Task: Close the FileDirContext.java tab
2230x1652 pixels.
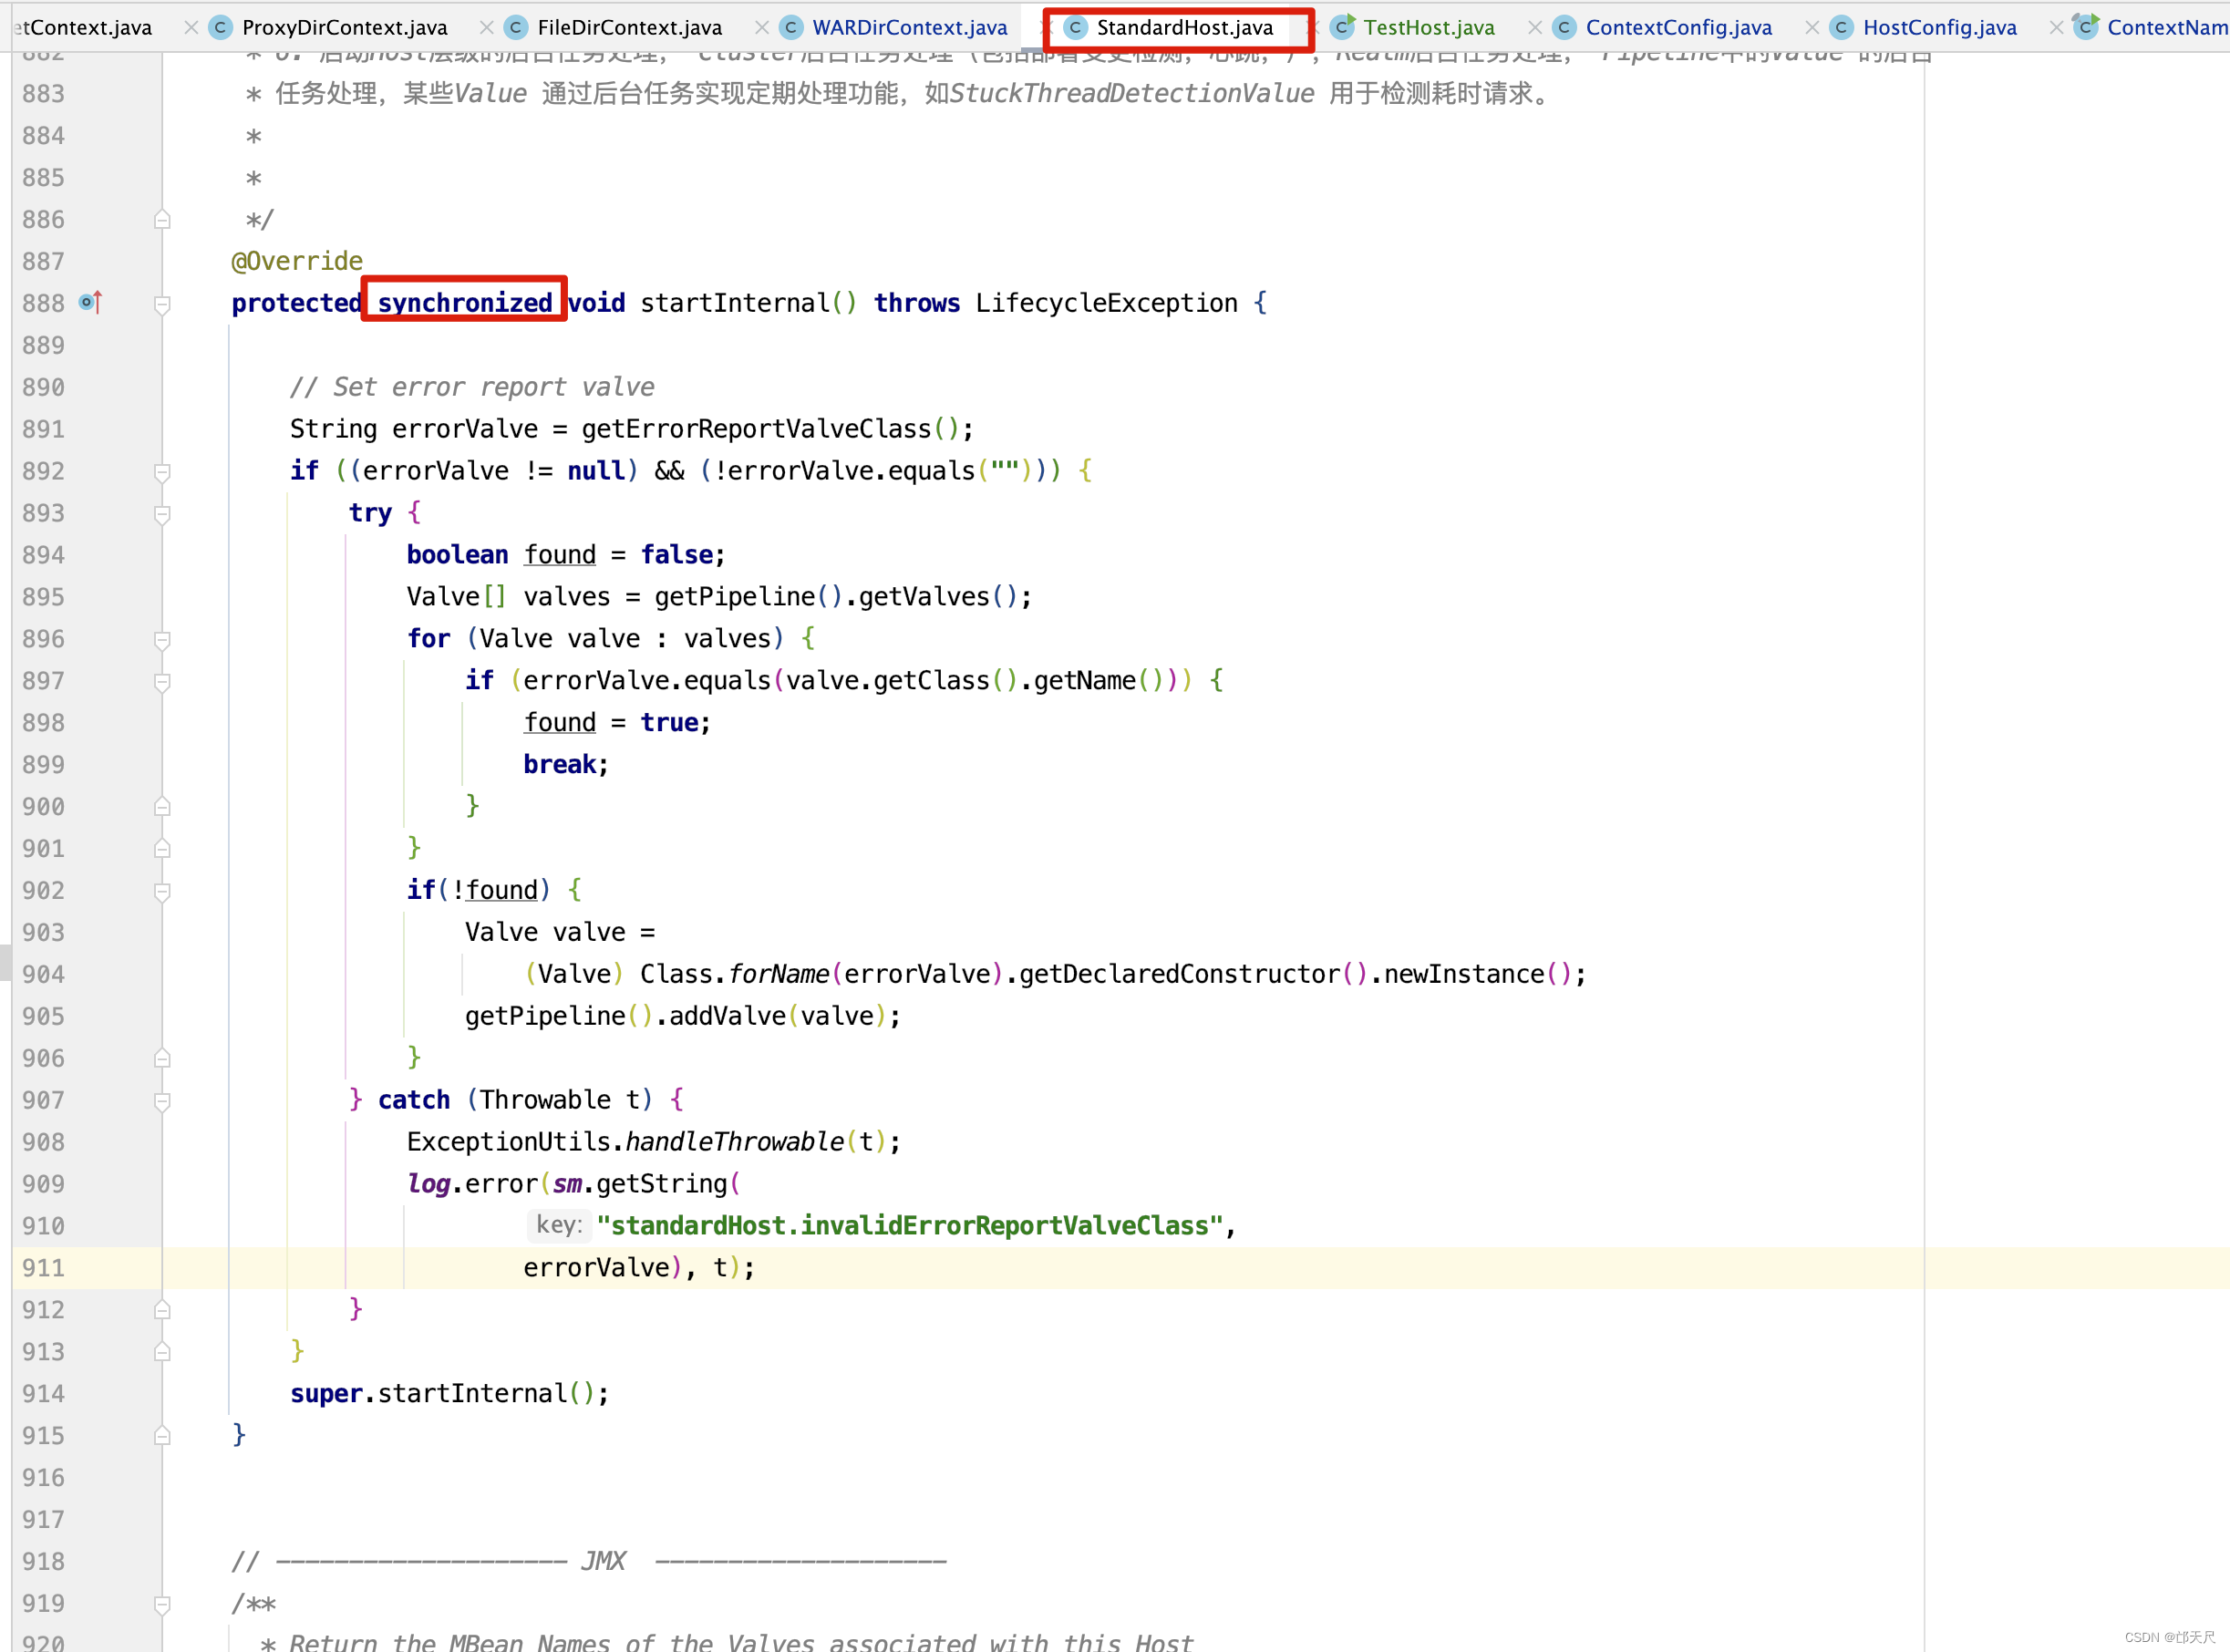Action: (x=761, y=28)
